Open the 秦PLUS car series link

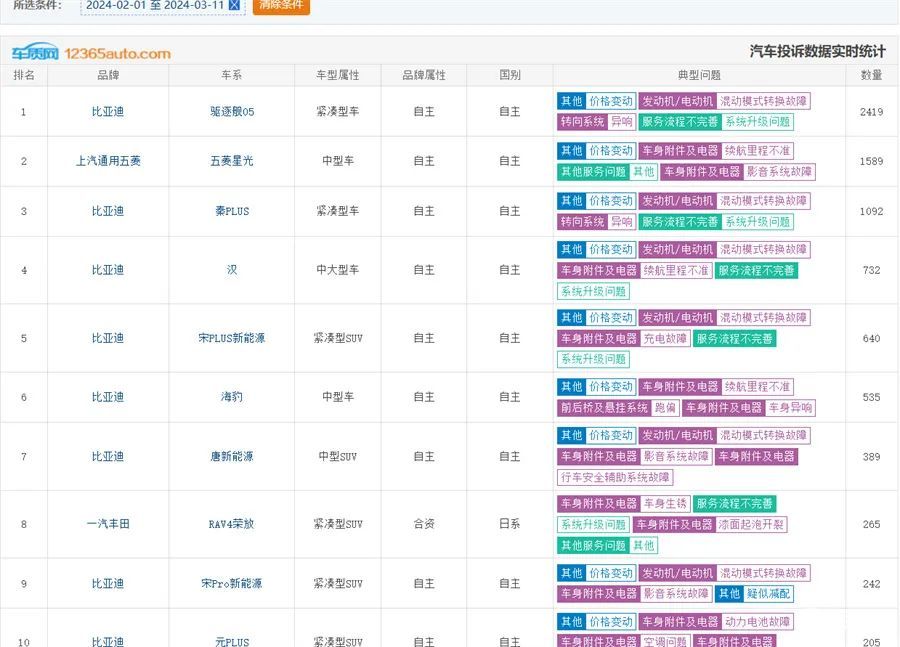click(232, 211)
